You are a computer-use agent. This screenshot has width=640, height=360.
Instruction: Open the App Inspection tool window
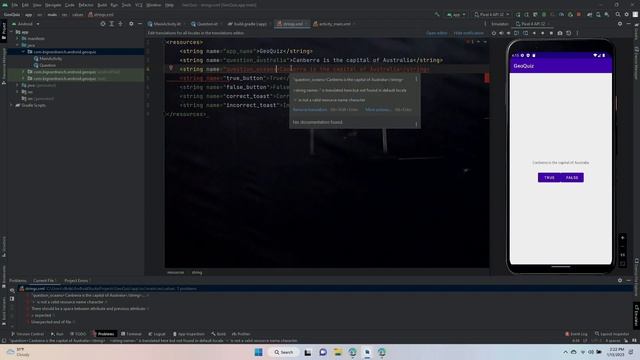[x=189, y=334]
